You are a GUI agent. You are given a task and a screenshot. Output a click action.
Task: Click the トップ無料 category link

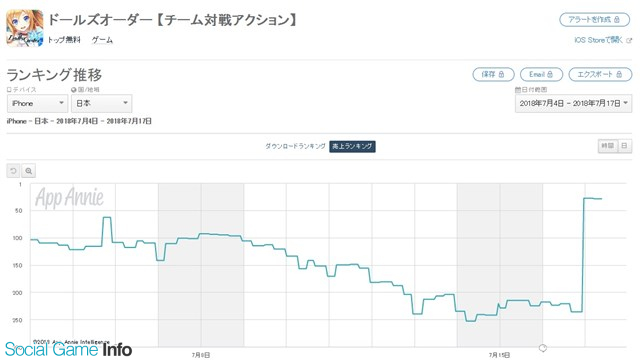click(64, 40)
